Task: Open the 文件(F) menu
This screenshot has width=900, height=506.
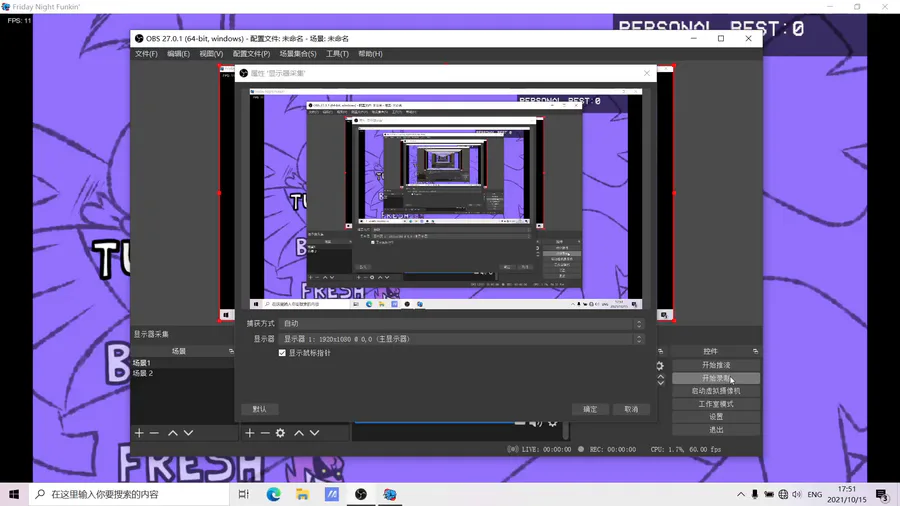Action: click(x=146, y=54)
